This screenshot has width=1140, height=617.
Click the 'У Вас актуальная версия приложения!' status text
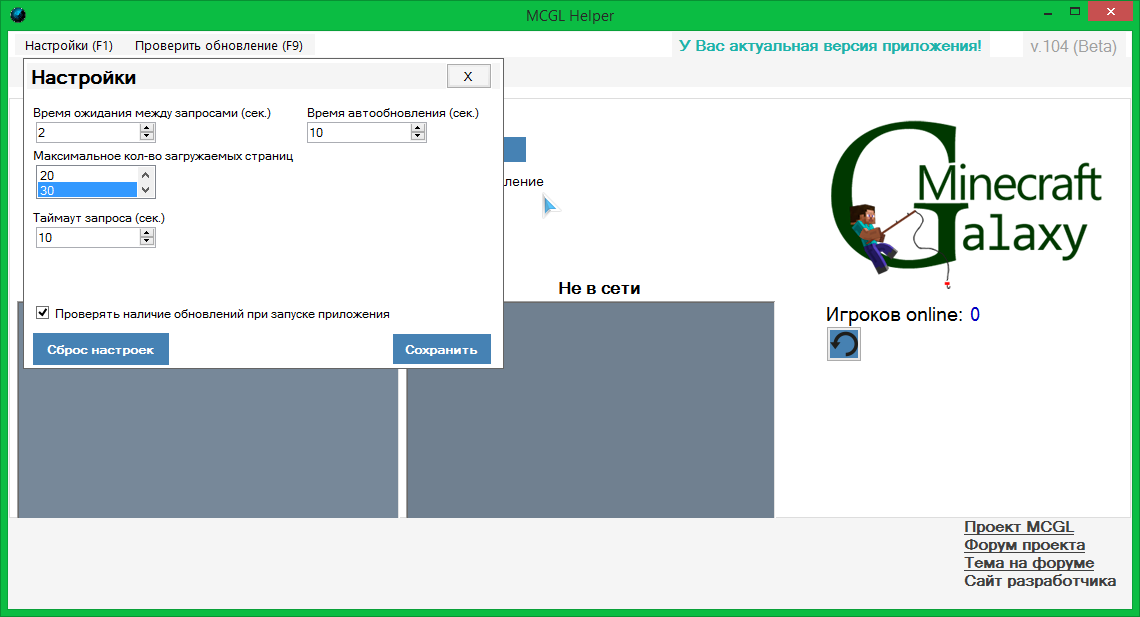pos(830,46)
